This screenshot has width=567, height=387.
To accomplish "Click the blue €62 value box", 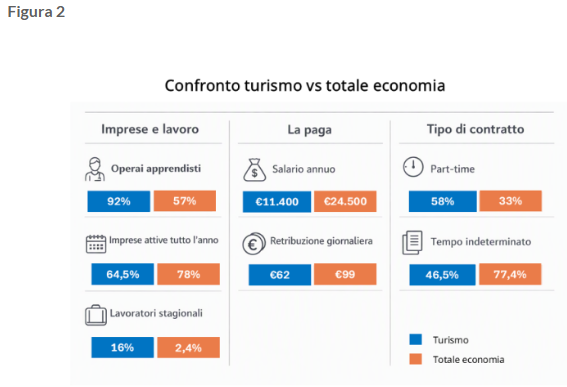I will click(x=280, y=275).
